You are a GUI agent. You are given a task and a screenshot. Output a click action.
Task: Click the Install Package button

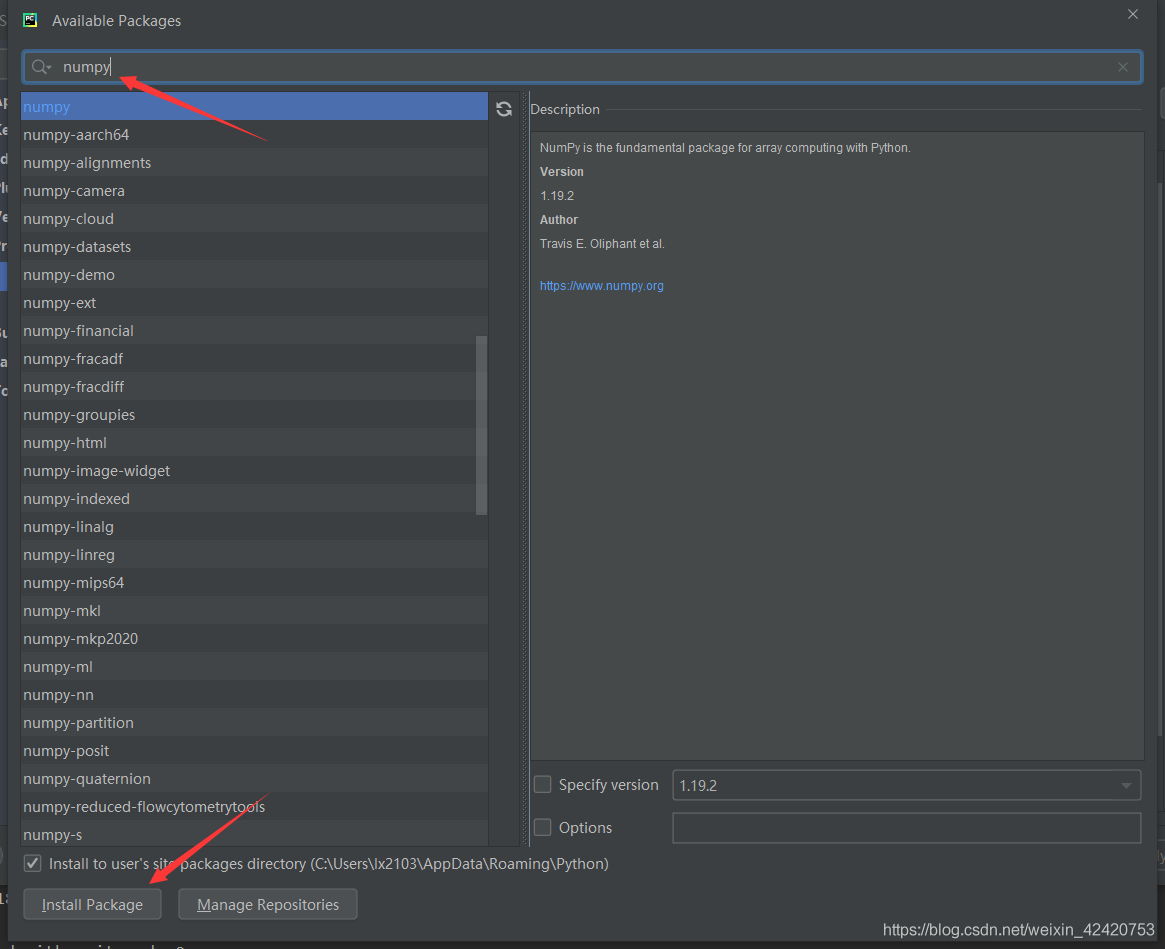pyautogui.click(x=92, y=904)
